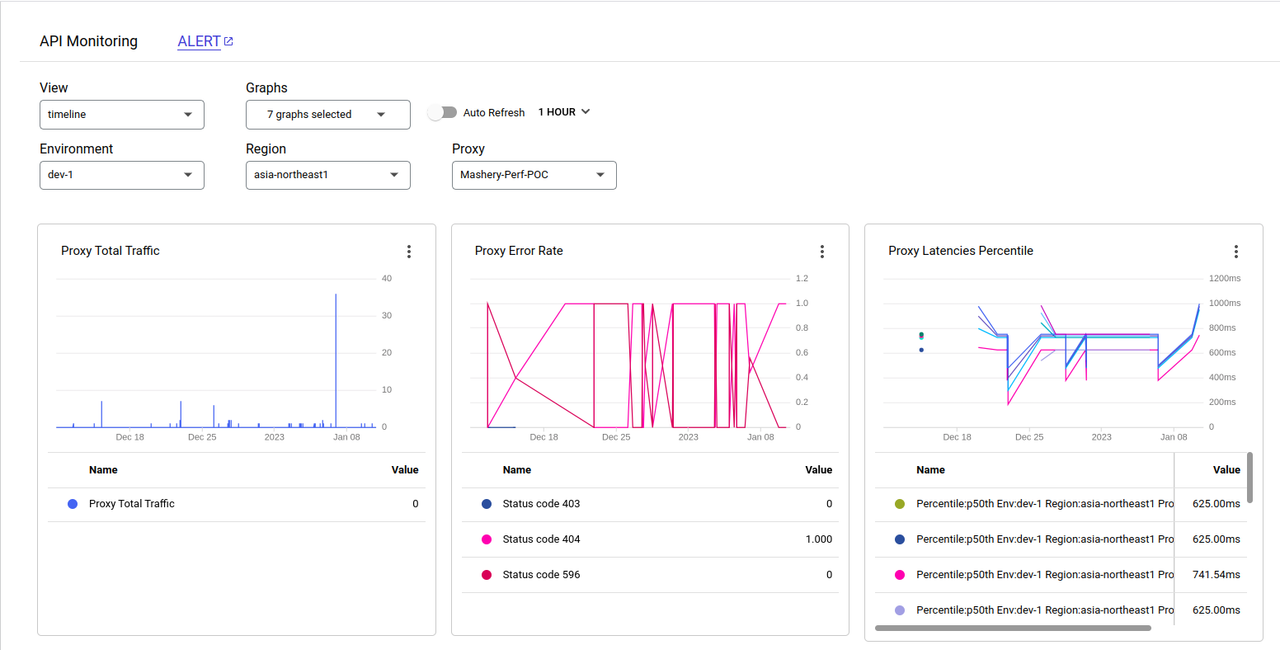The width and height of the screenshot is (1280, 650).
Task: Open Proxy Total Traffic more options menu
Action: tap(409, 252)
